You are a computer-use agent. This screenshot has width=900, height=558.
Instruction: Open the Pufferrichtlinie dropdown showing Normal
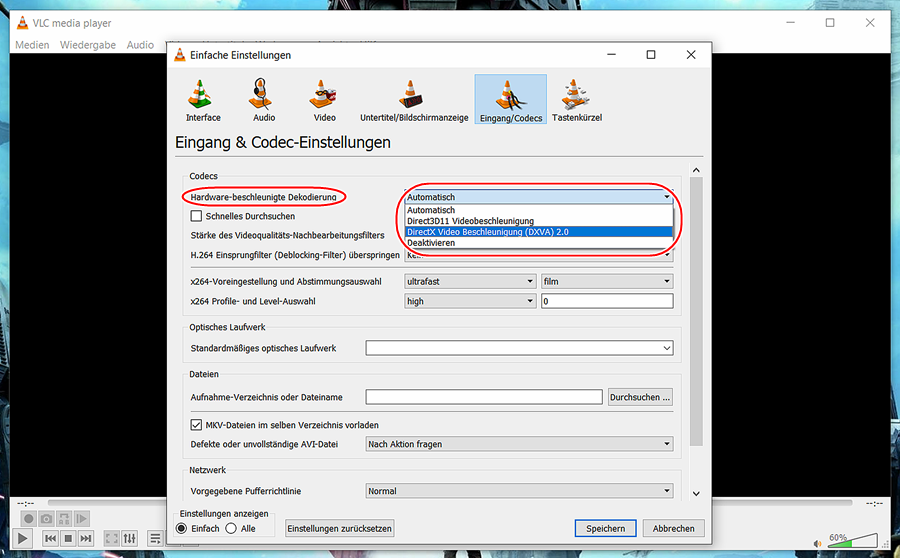[519, 491]
